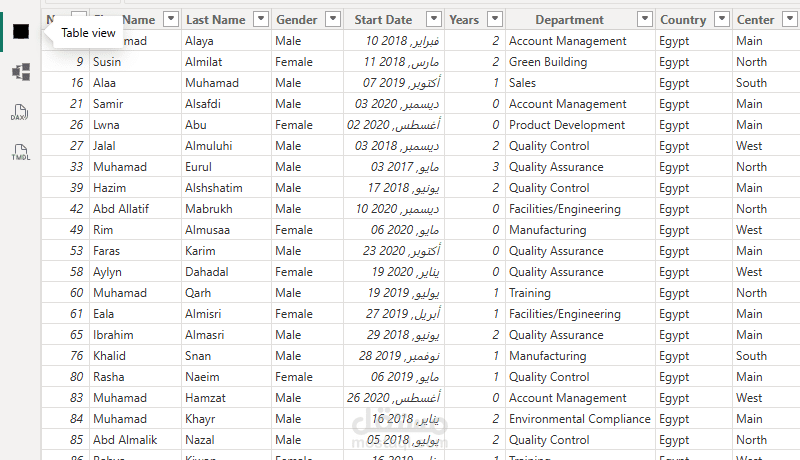Expand the Start Date column filter arrow
The width and height of the screenshot is (800, 460).
click(432, 19)
